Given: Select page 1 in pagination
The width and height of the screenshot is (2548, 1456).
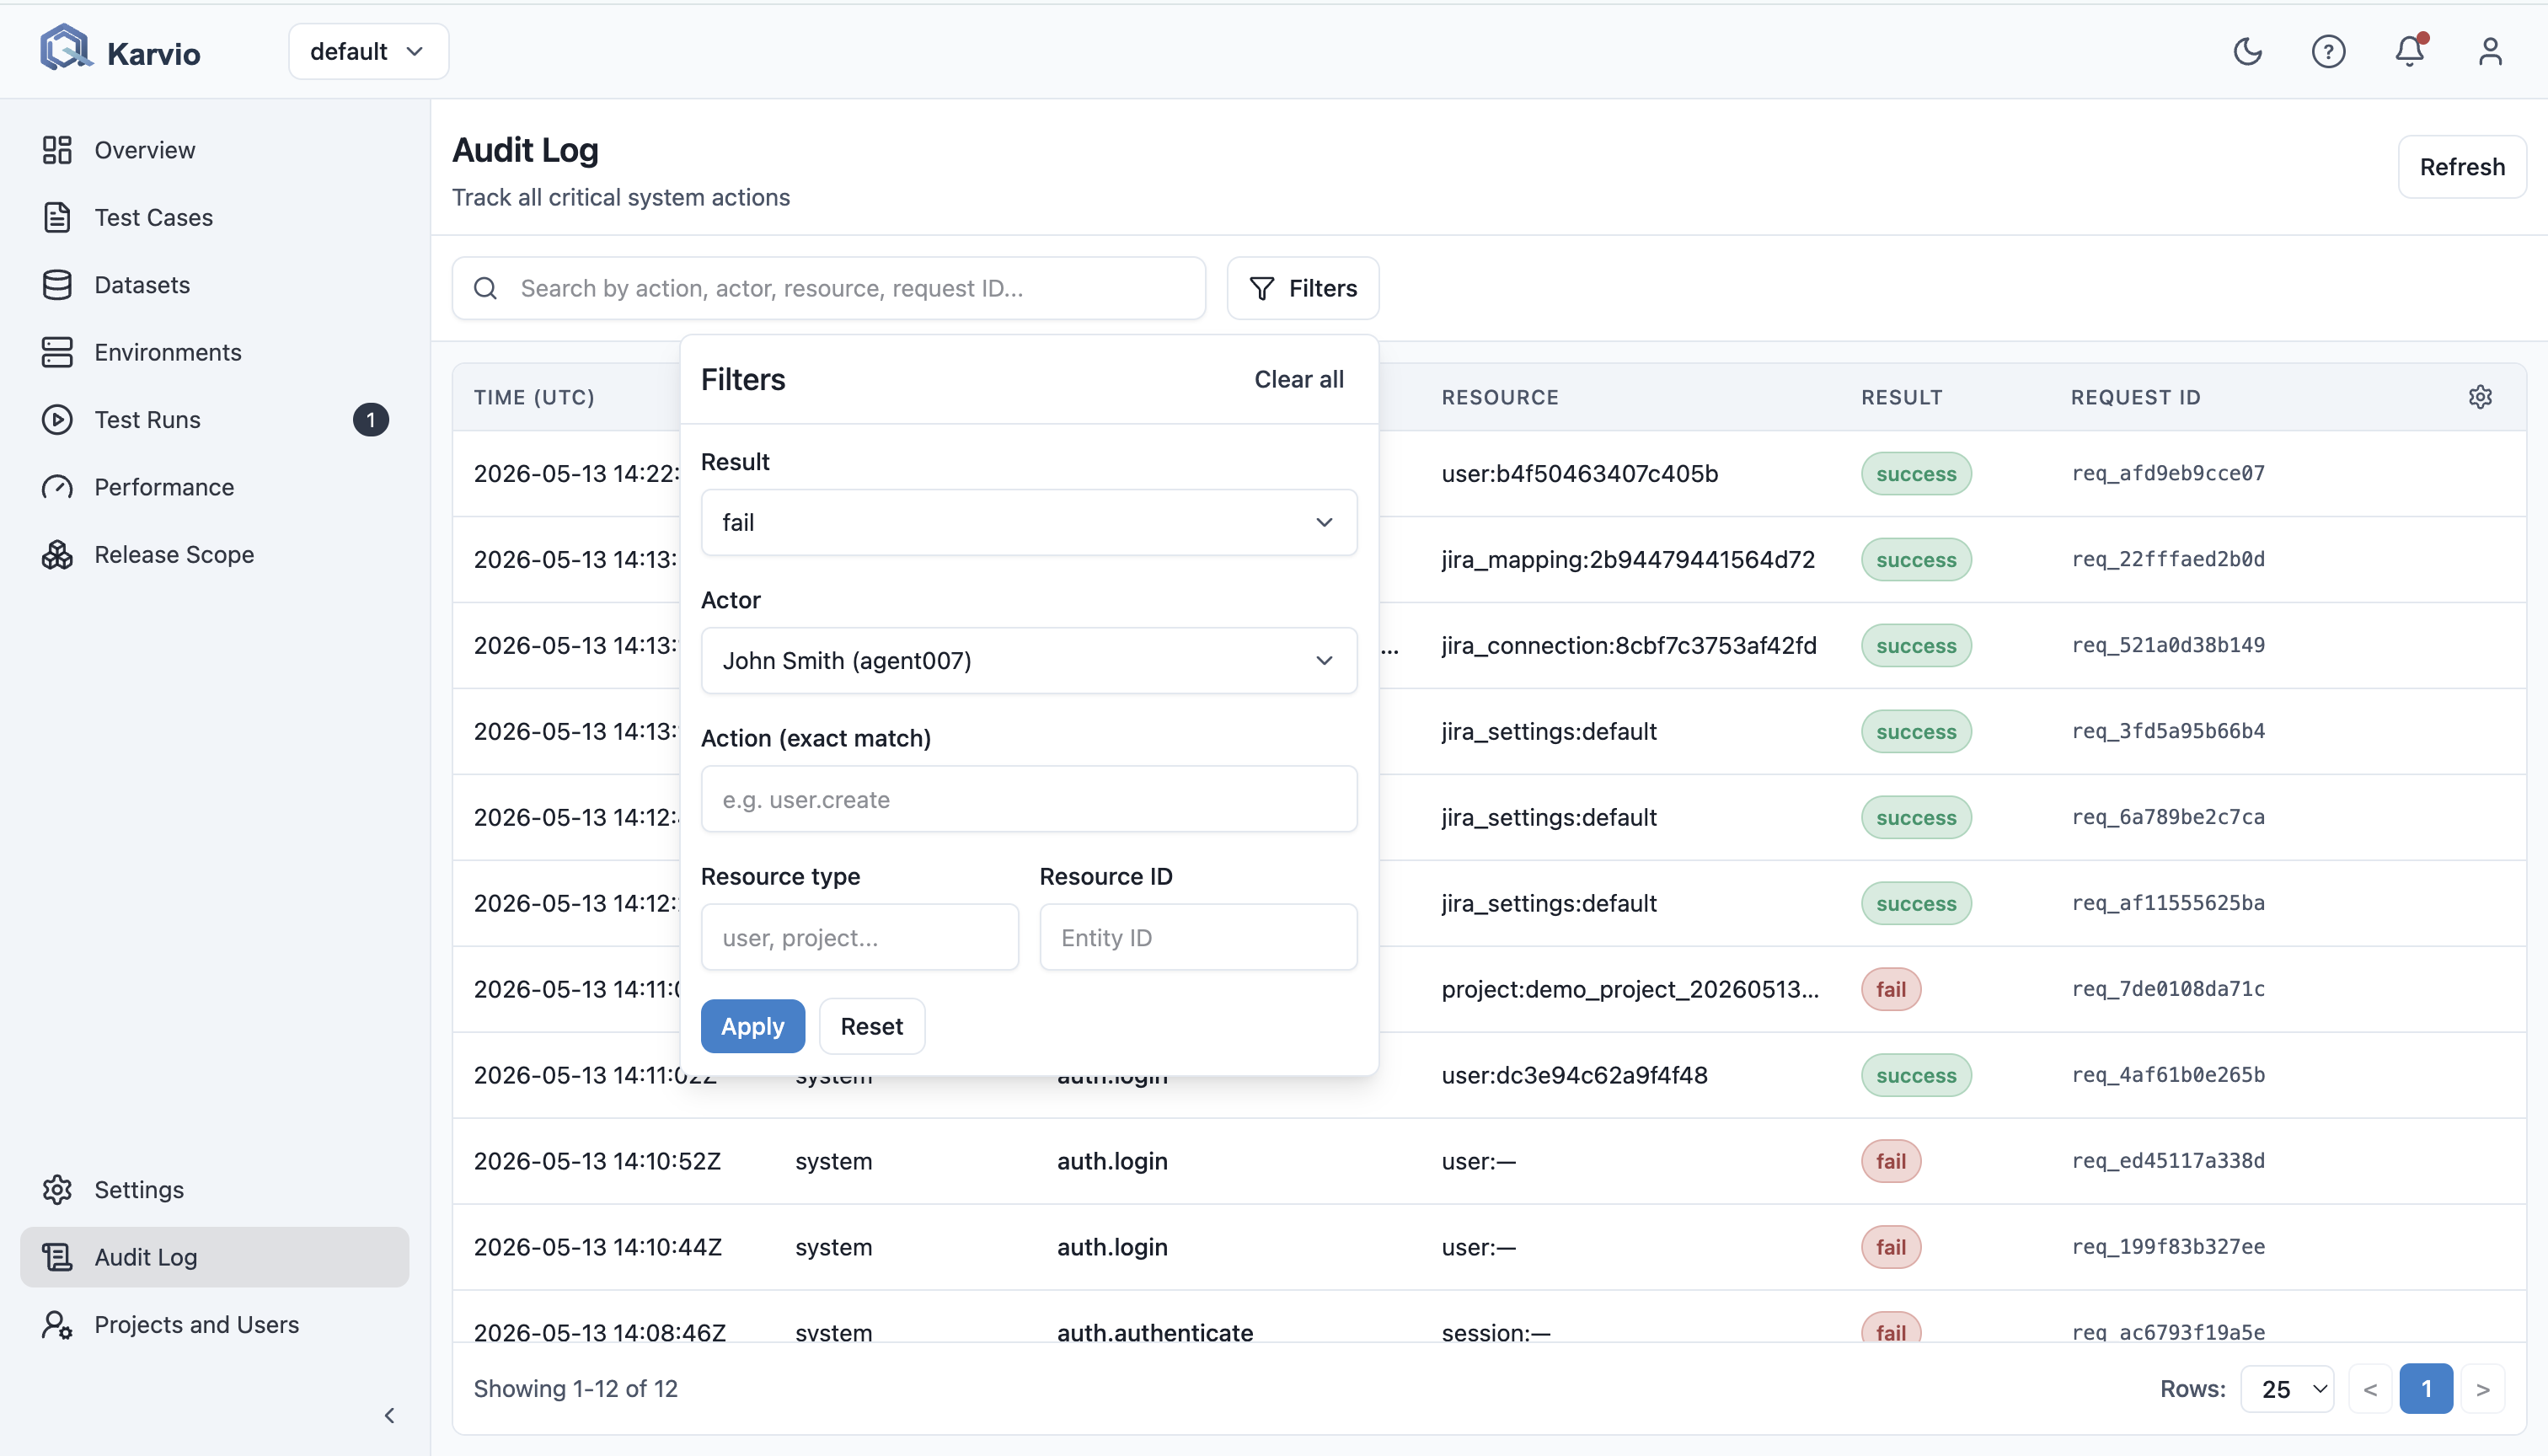Looking at the screenshot, I should (2426, 1389).
